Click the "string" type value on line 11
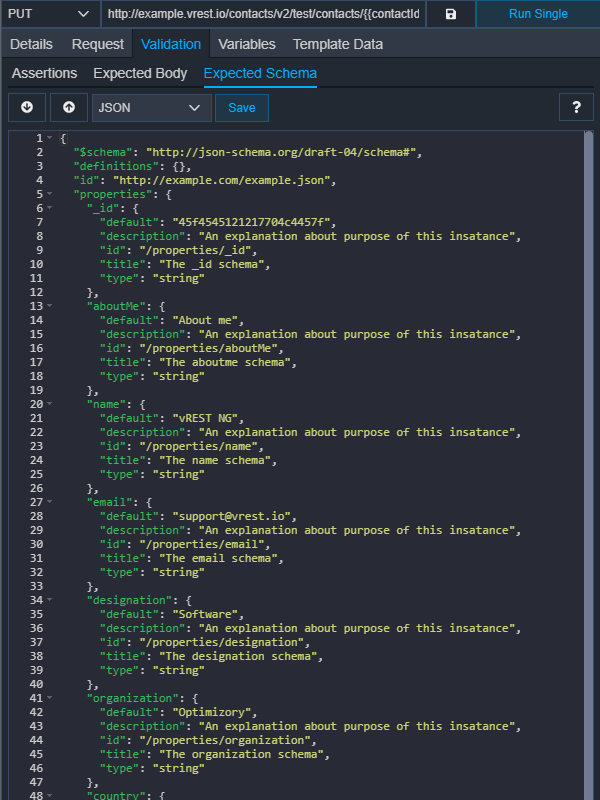The height and width of the screenshot is (800, 600). point(179,278)
